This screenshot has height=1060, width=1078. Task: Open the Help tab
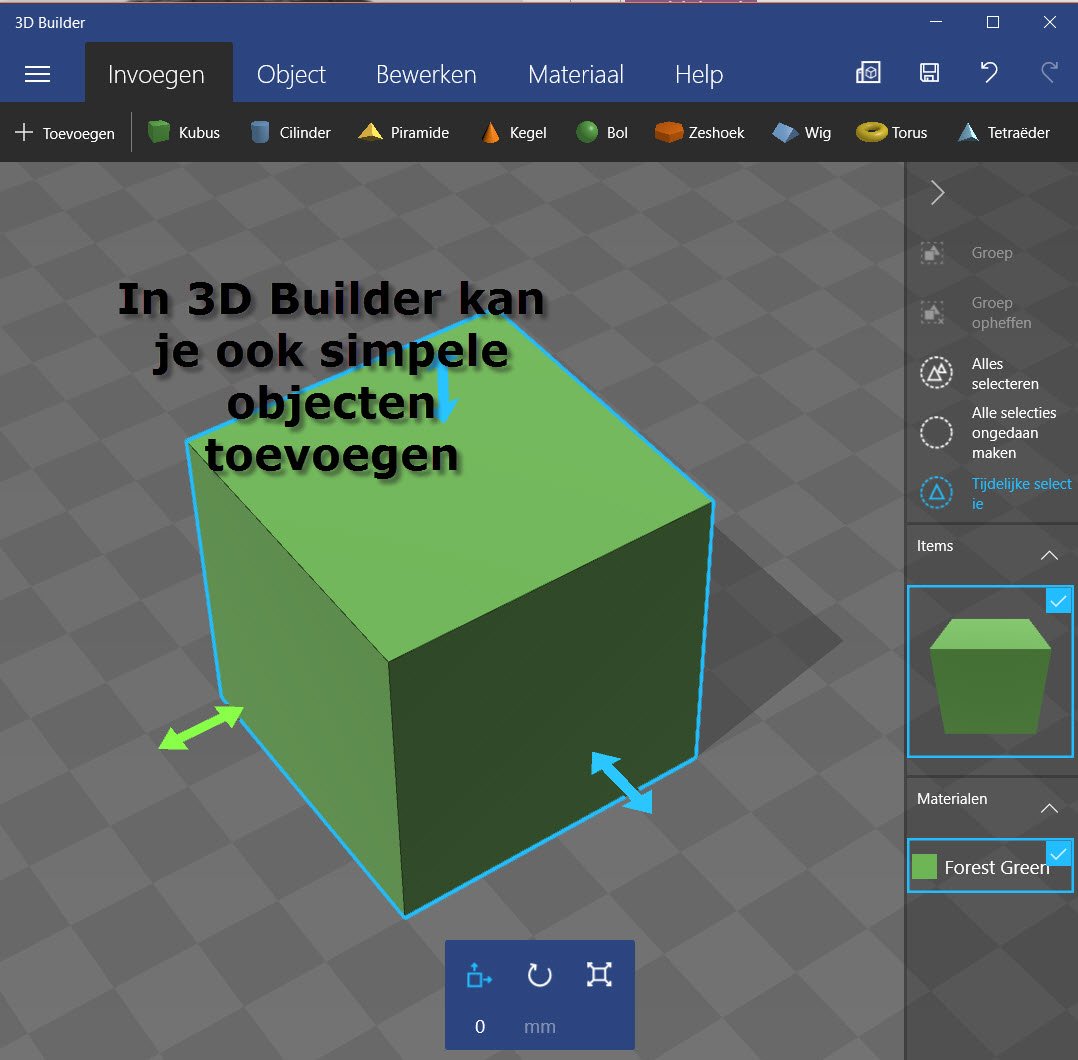point(698,74)
